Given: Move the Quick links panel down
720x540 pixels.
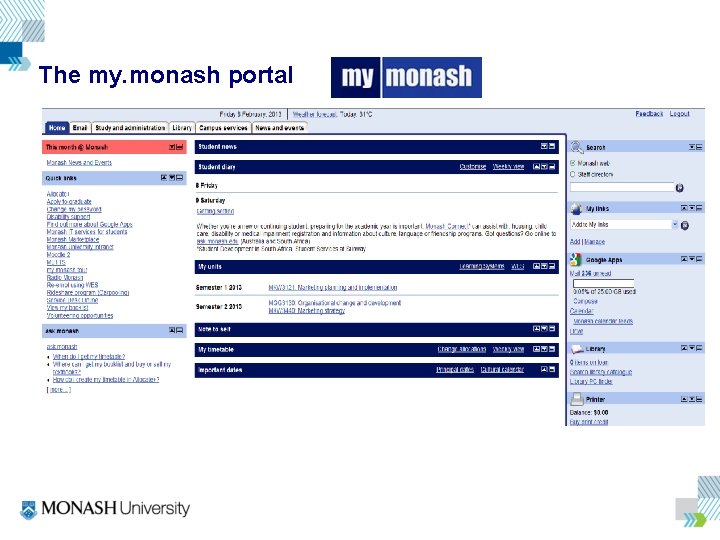Looking at the screenshot, I should (172, 177).
